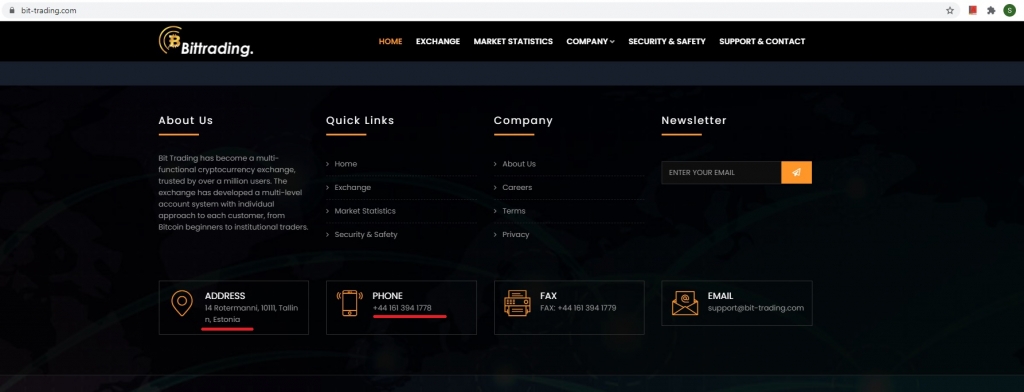Screen dimensions: 1024x392
Task: Click Exchange in Quick Links
Action: 353,188
